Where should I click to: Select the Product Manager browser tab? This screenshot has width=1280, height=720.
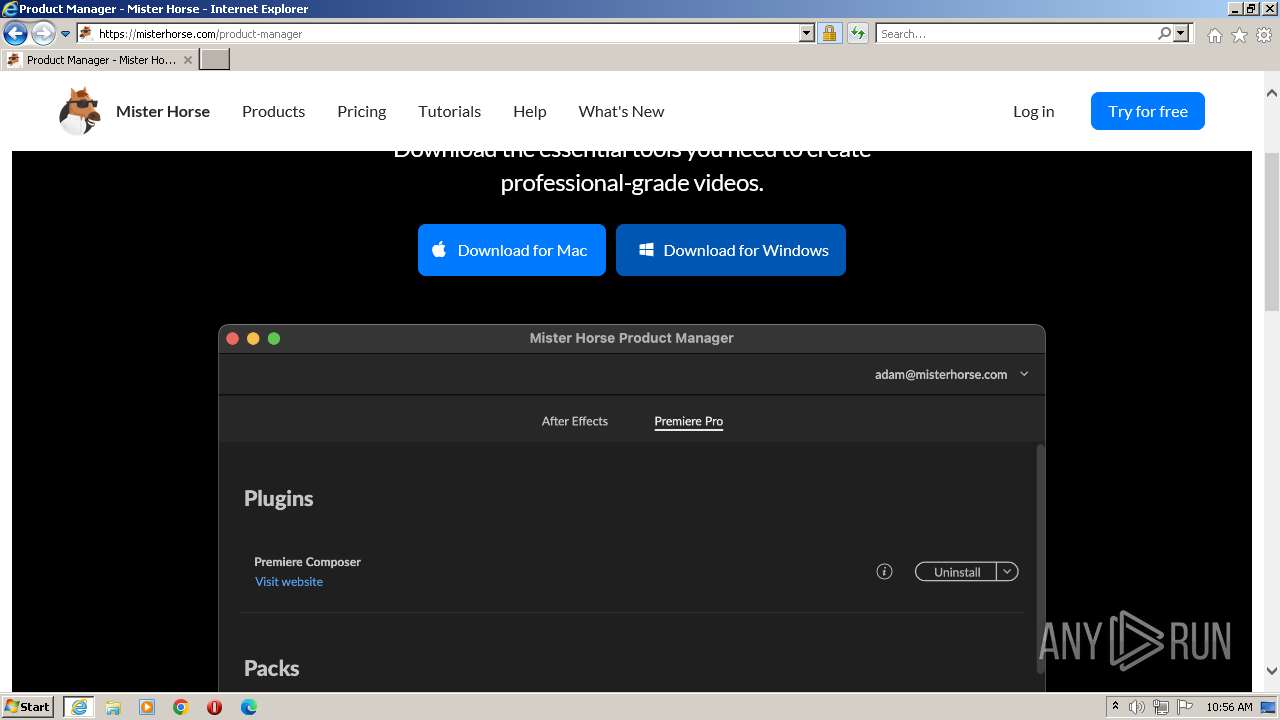(99, 60)
